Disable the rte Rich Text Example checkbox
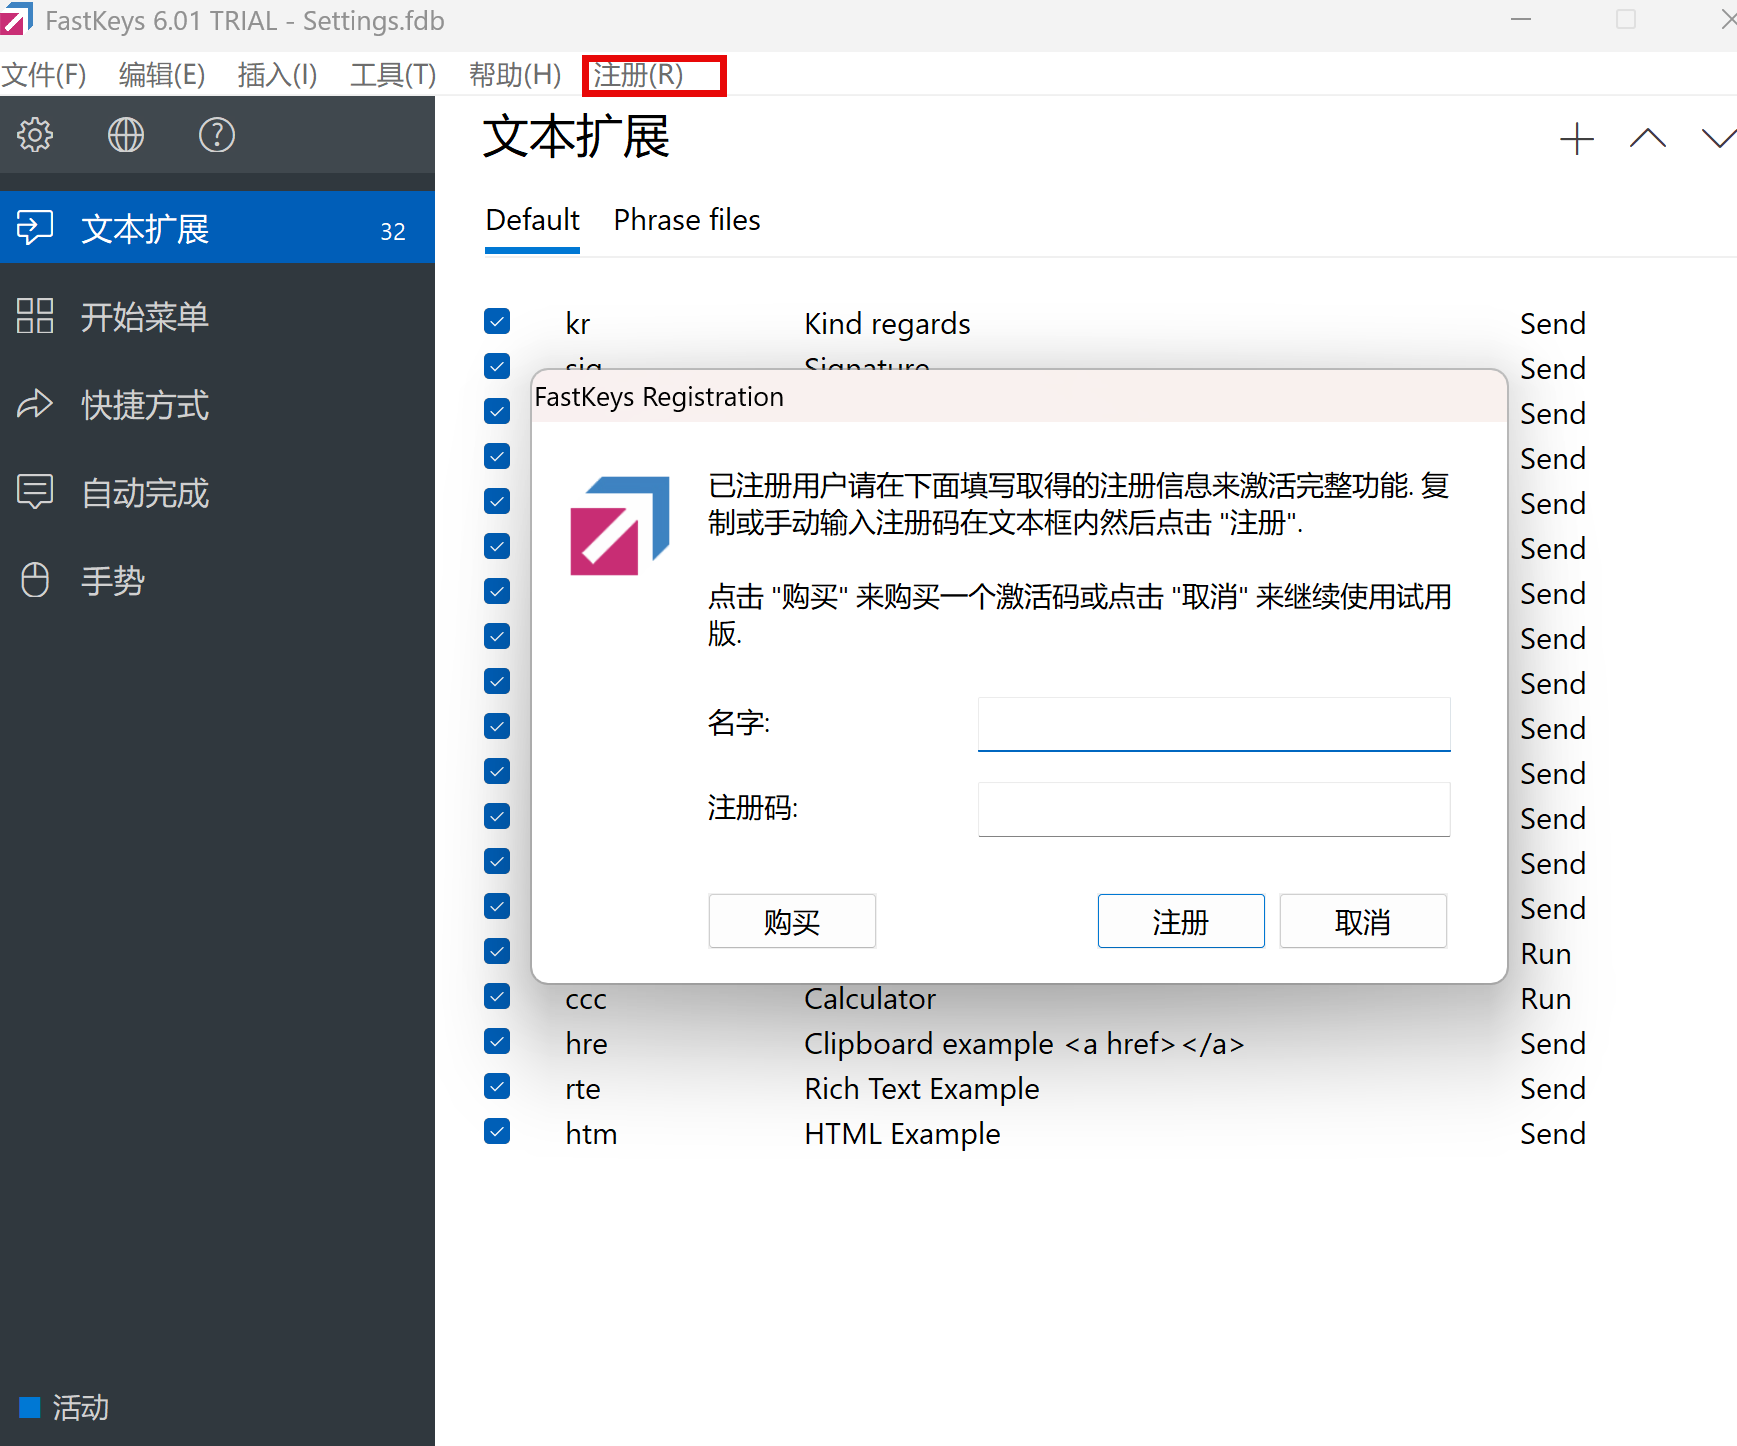 497,1086
